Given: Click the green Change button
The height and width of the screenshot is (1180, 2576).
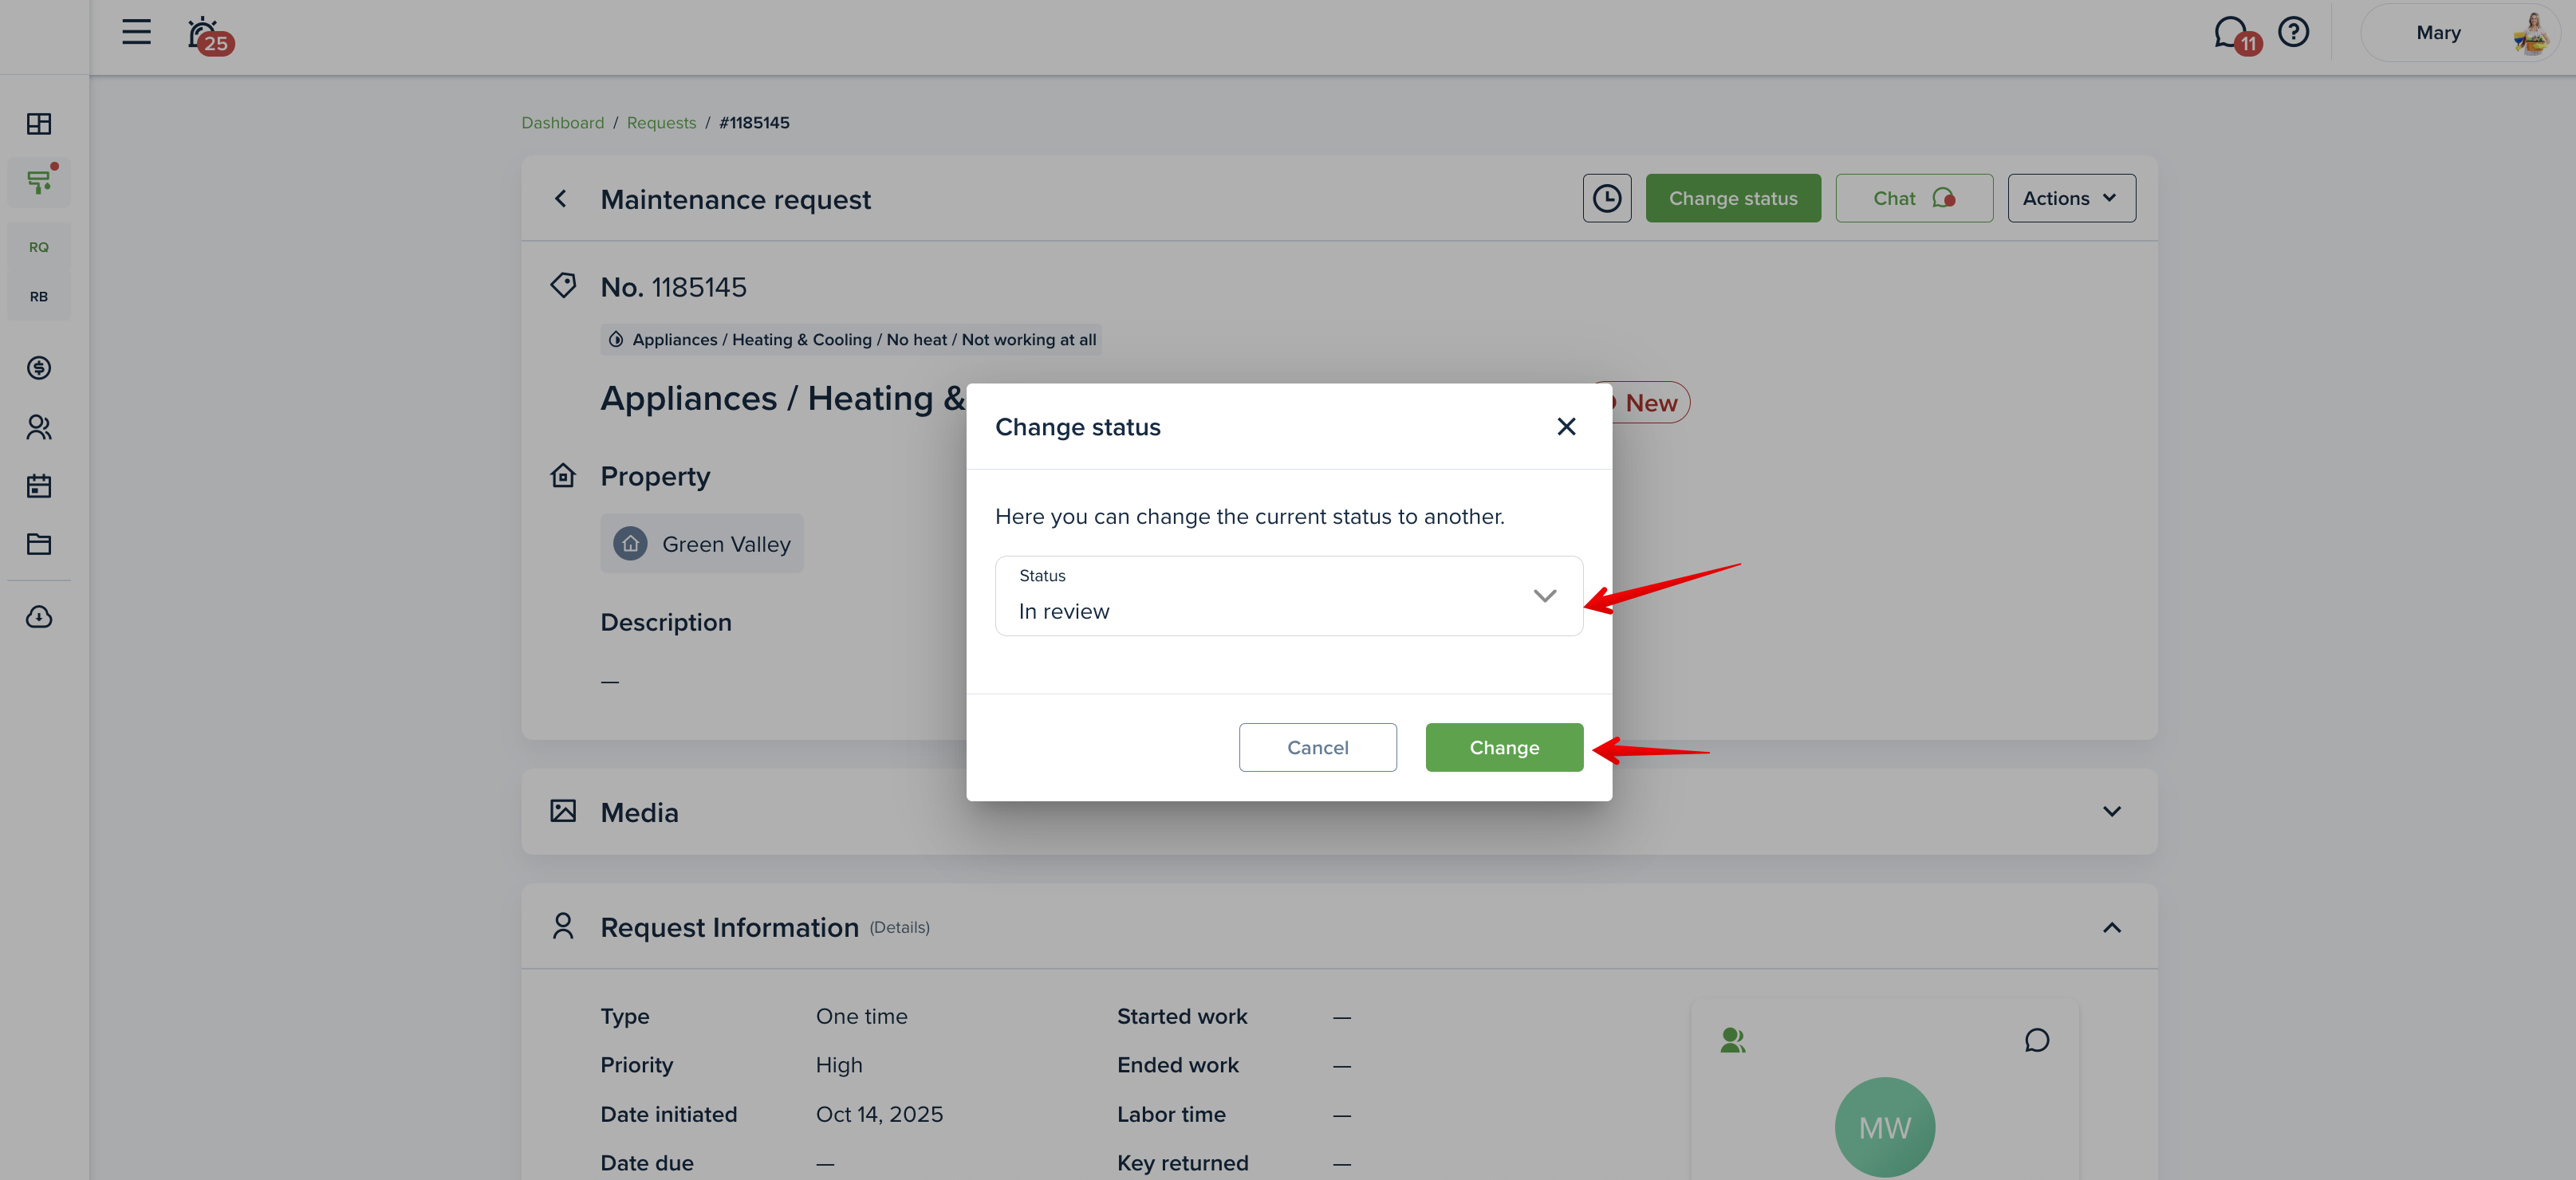Looking at the screenshot, I should tap(1503, 748).
